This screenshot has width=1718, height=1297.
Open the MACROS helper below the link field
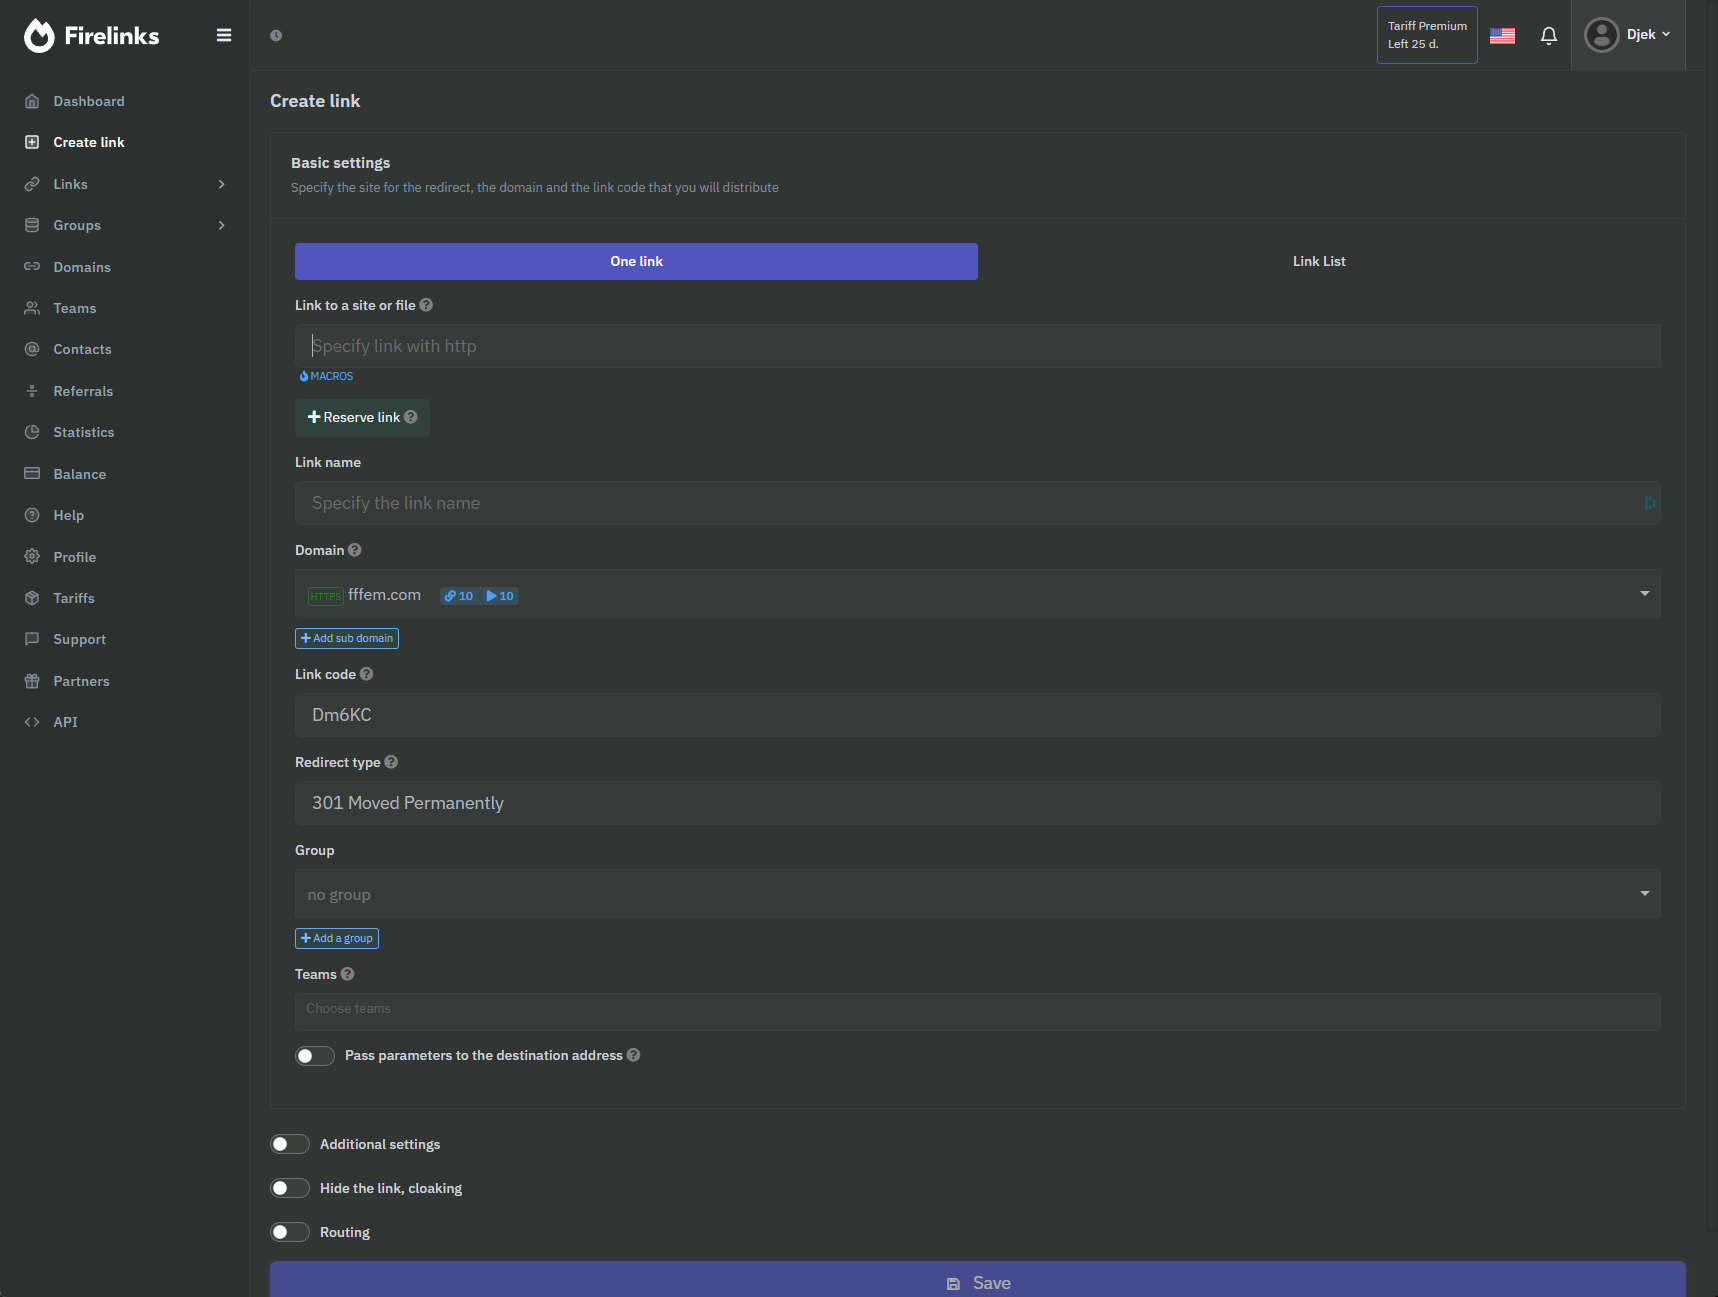point(326,376)
